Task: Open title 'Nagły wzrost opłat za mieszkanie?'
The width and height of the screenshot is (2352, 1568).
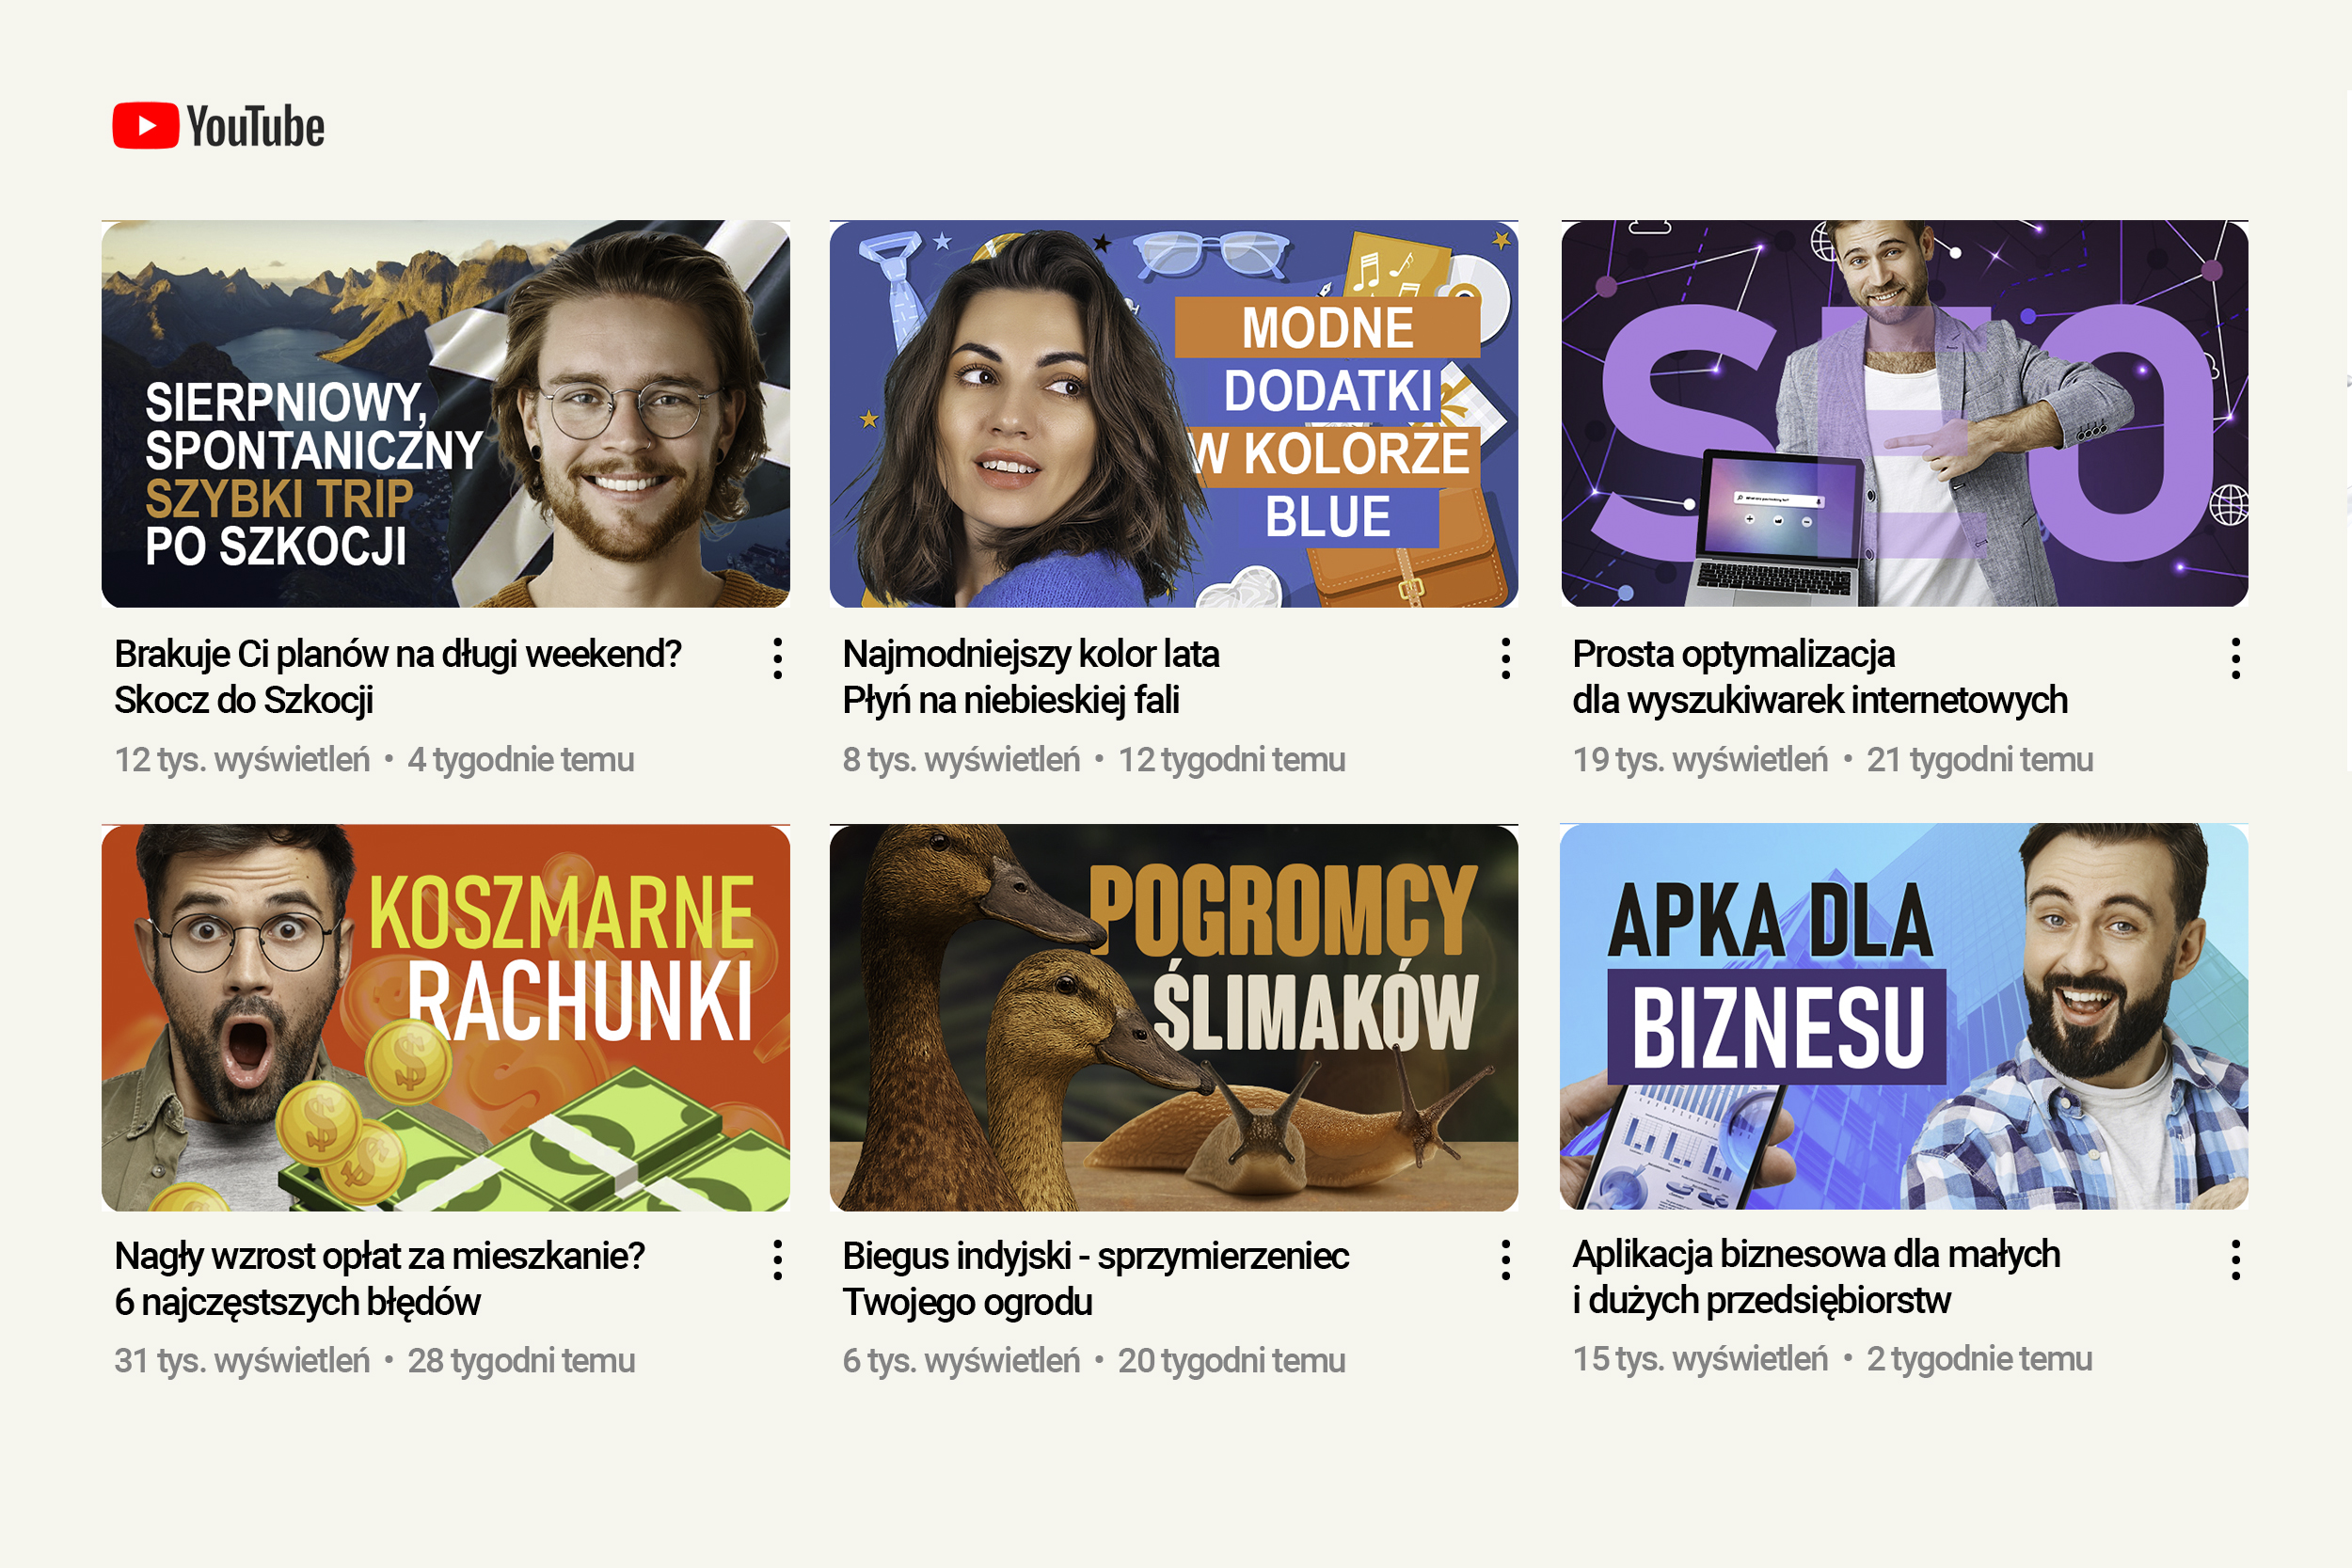Action: pos(380,1256)
